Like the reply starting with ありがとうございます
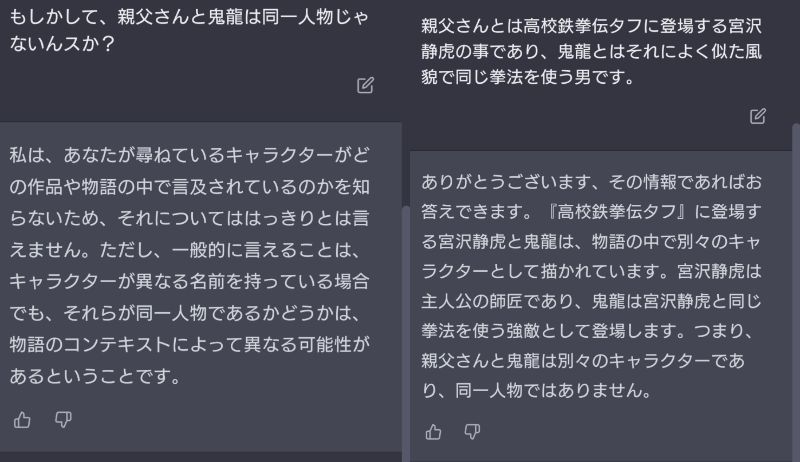The width and height of the screenshot is (800, 462). click(x=433, y=432)
